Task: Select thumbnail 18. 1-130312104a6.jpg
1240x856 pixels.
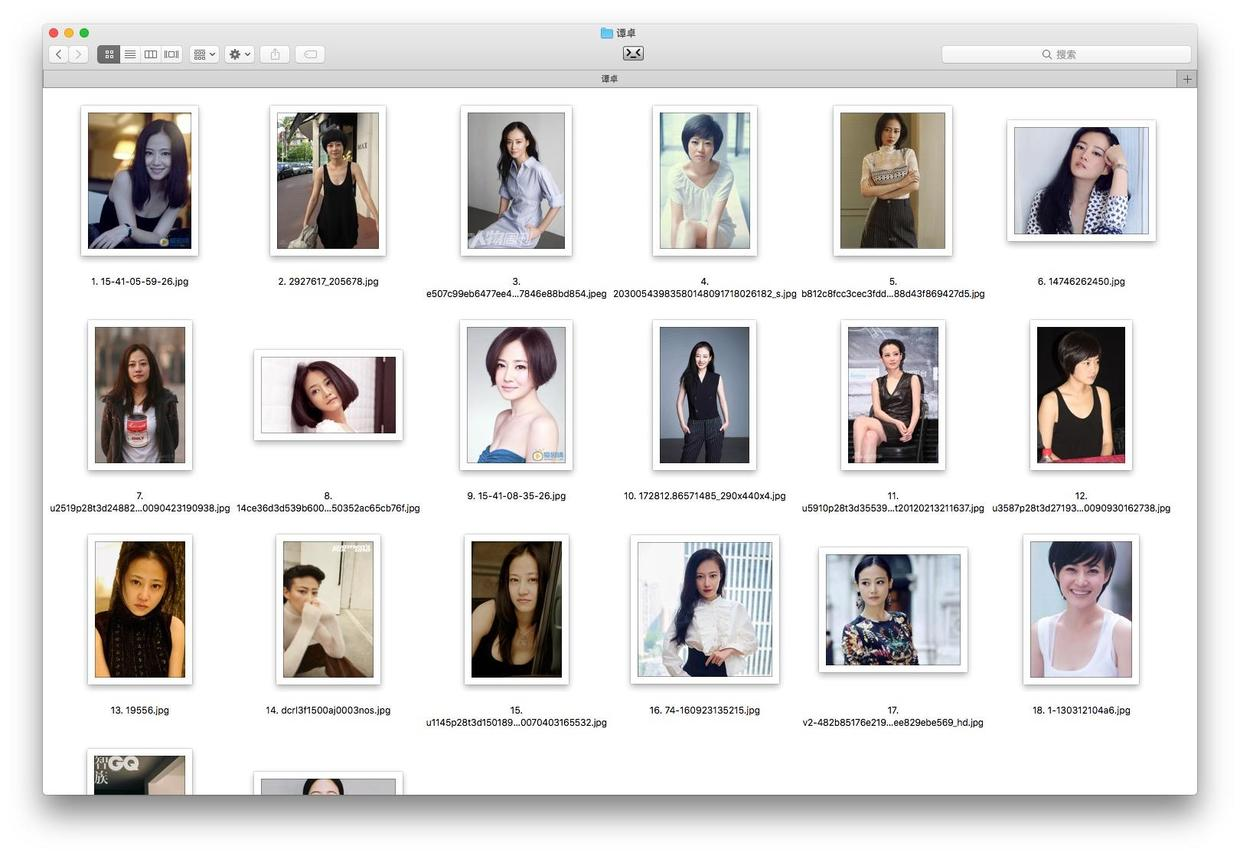Action: pos(1081,609)
